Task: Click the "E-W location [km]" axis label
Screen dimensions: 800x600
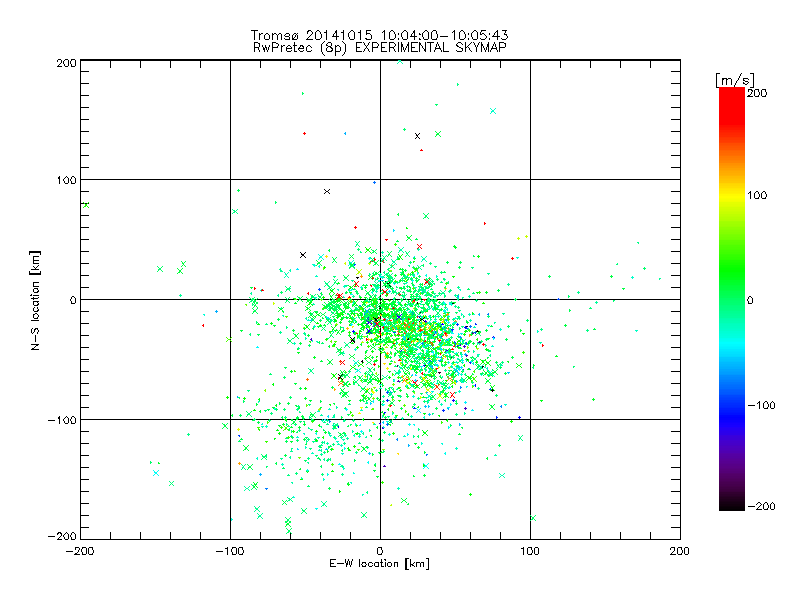Action: [x=379, y=564]
